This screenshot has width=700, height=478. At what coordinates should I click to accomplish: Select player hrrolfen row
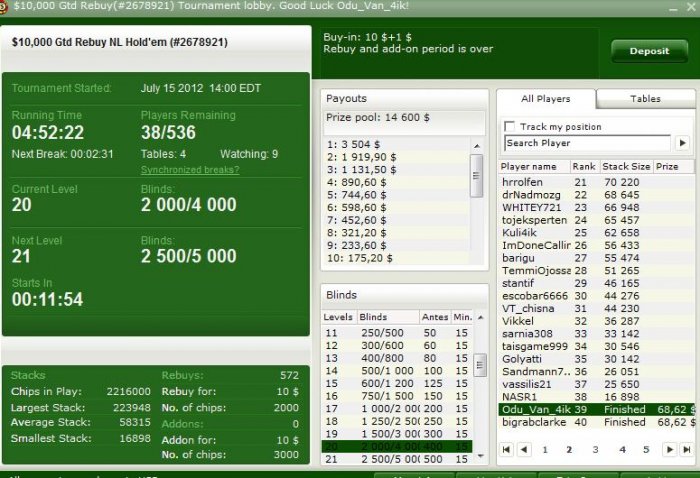pos(596,182)
